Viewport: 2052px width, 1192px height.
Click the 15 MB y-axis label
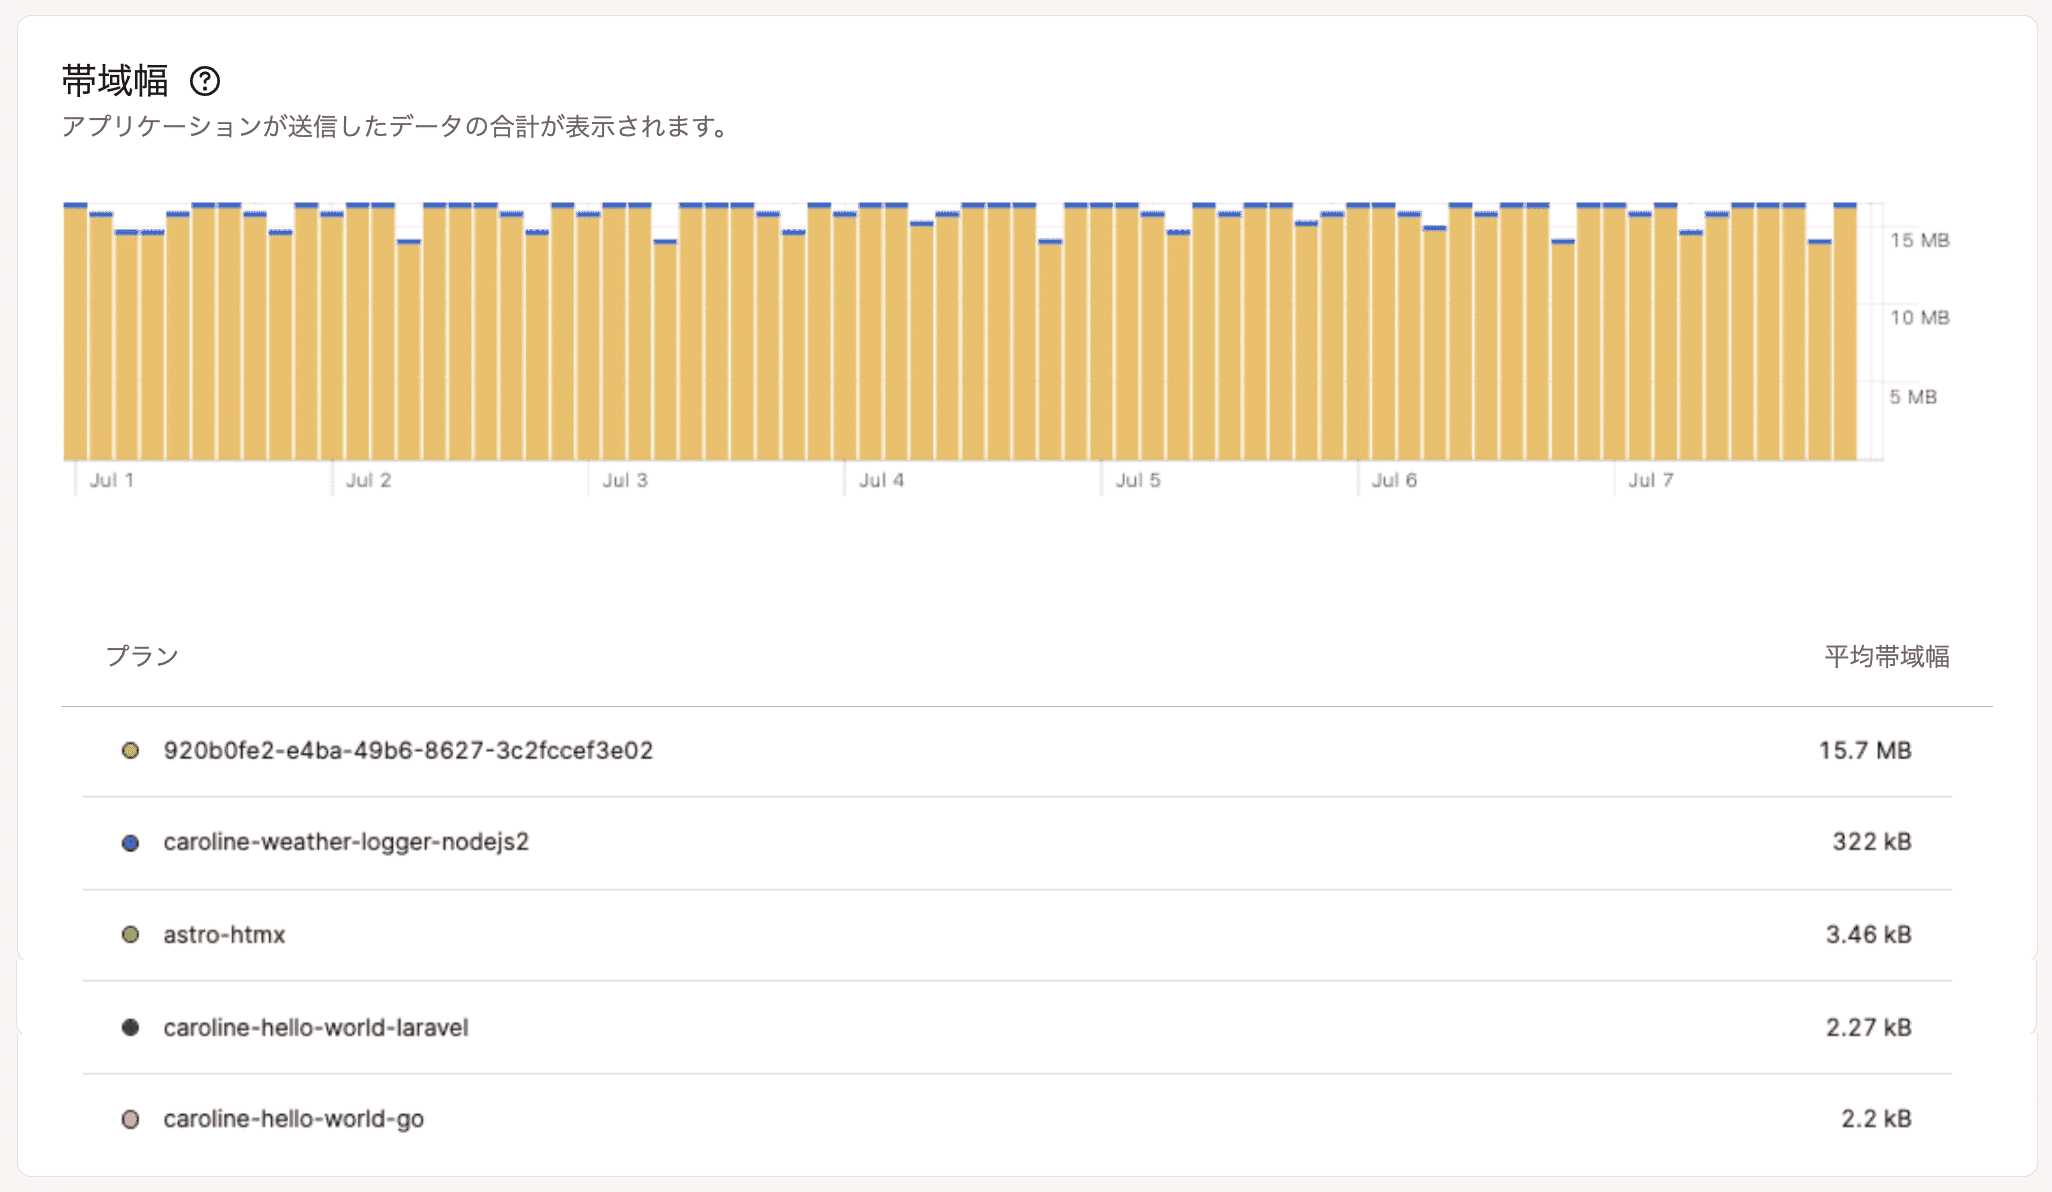click(x=1920, y=240)
